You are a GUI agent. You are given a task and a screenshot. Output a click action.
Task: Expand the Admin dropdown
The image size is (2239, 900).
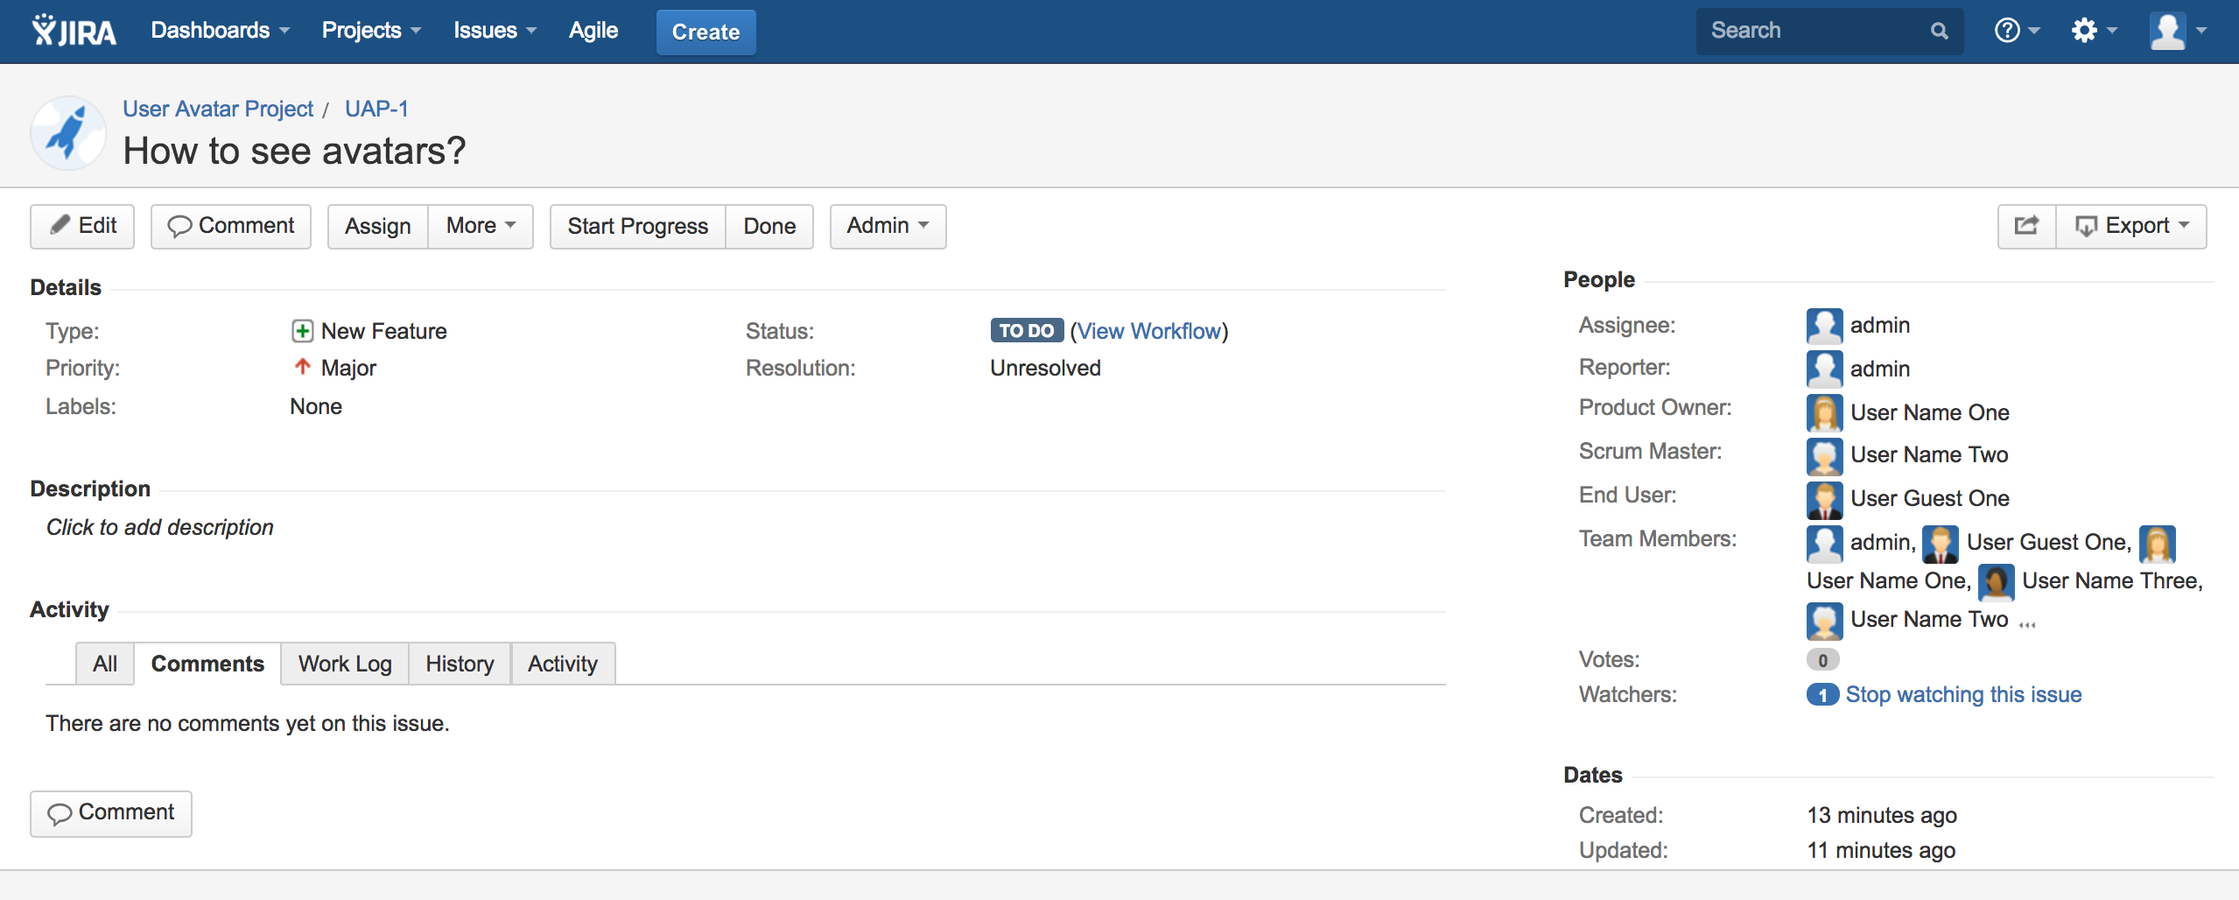(888, 226)
